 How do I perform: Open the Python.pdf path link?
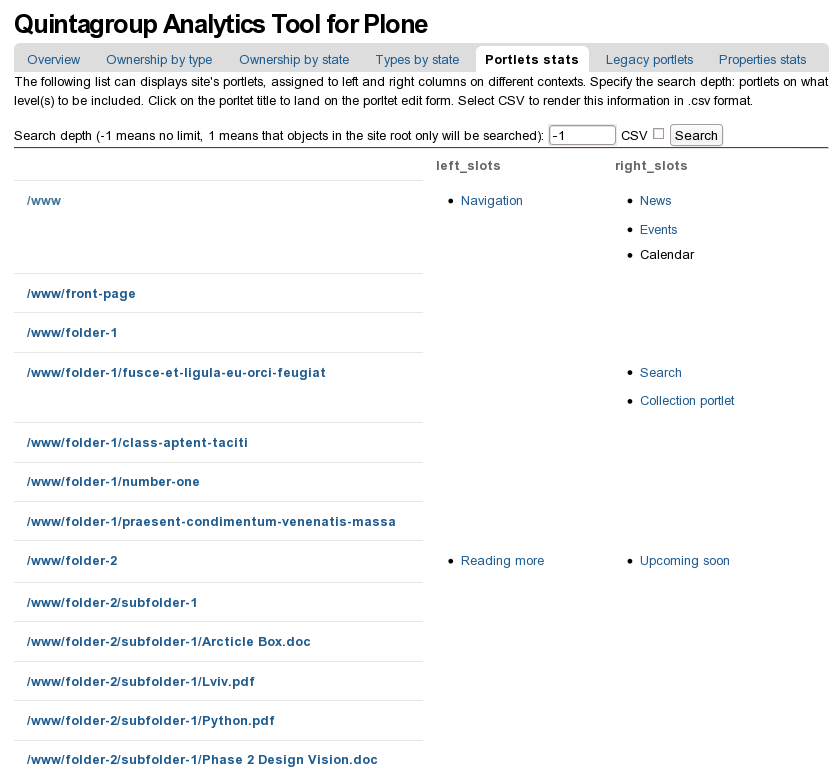coord(150,721)
